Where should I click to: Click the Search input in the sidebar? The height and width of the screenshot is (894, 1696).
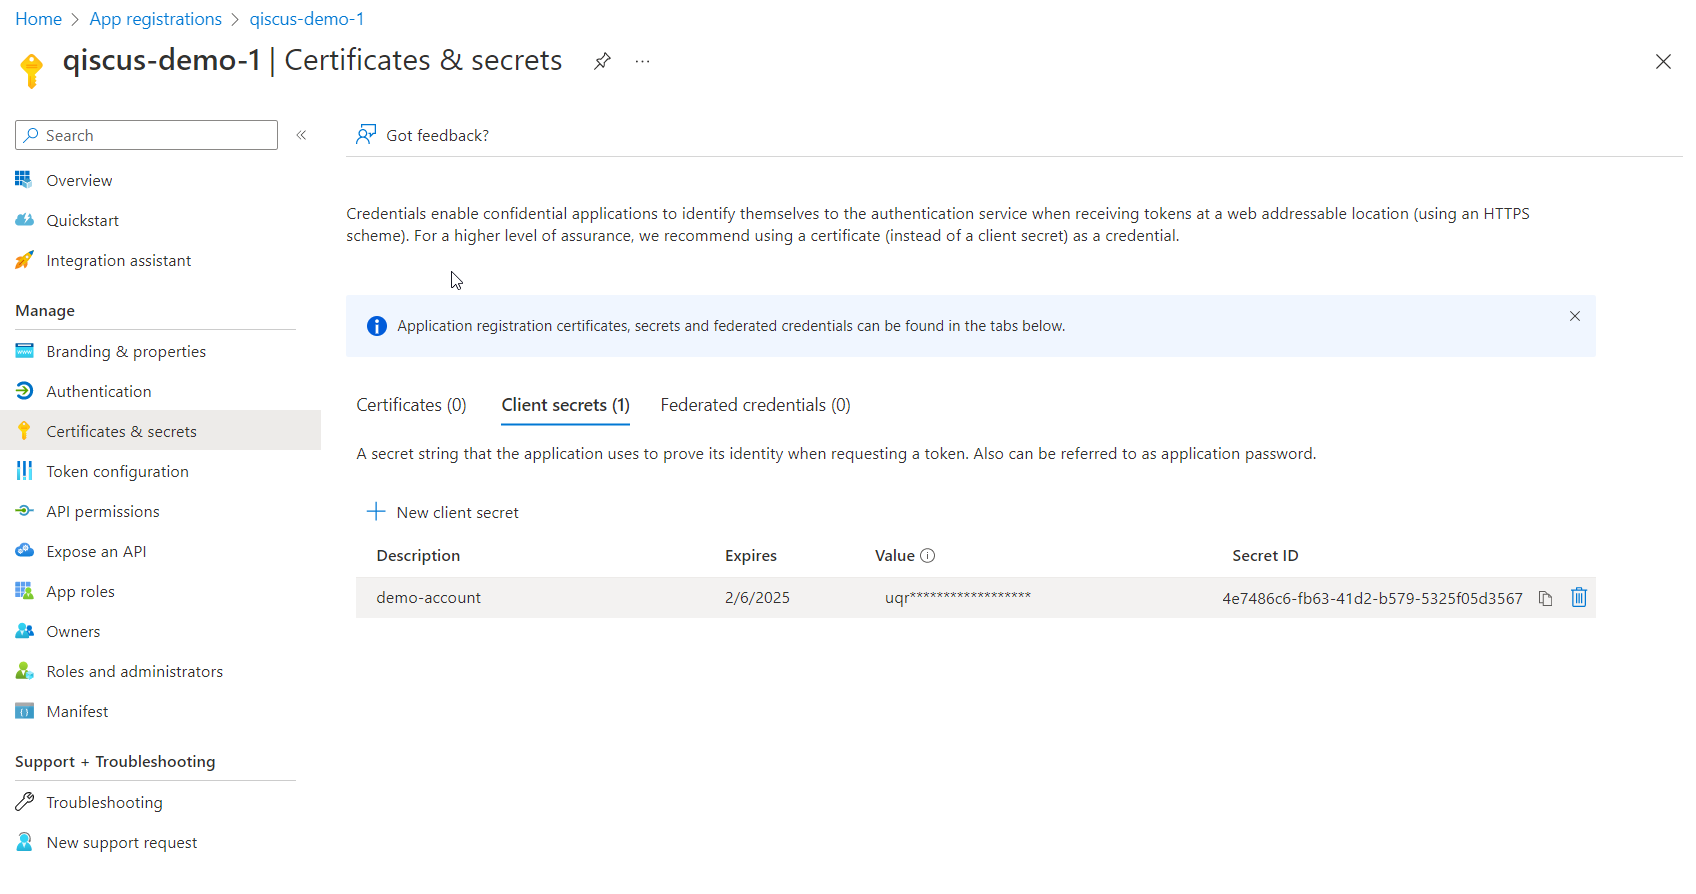click(146, 135)
